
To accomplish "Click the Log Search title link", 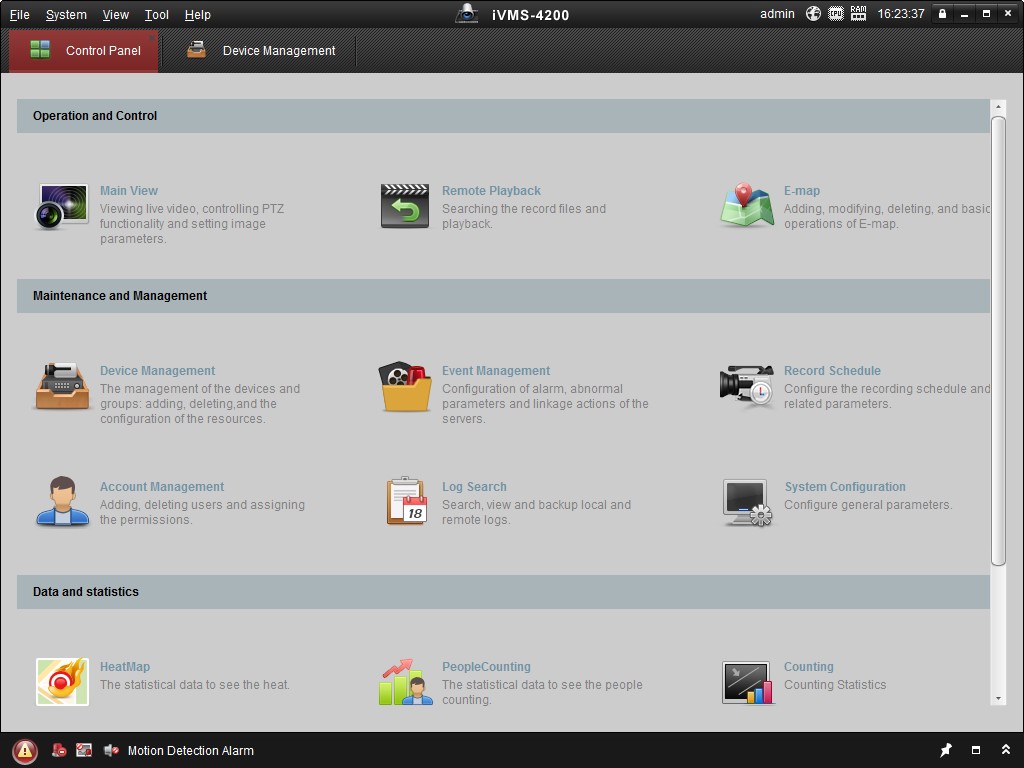I will [474, 487].
